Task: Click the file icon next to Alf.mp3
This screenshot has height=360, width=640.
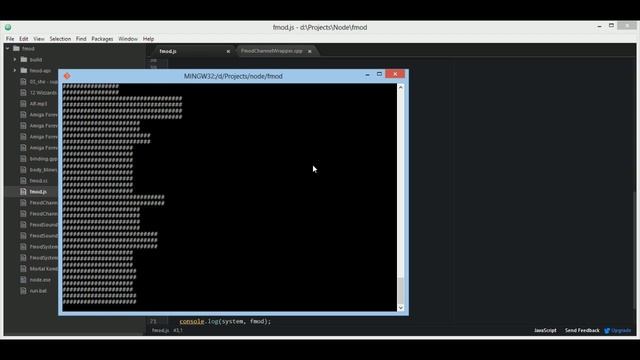Action: coord(23,104)
